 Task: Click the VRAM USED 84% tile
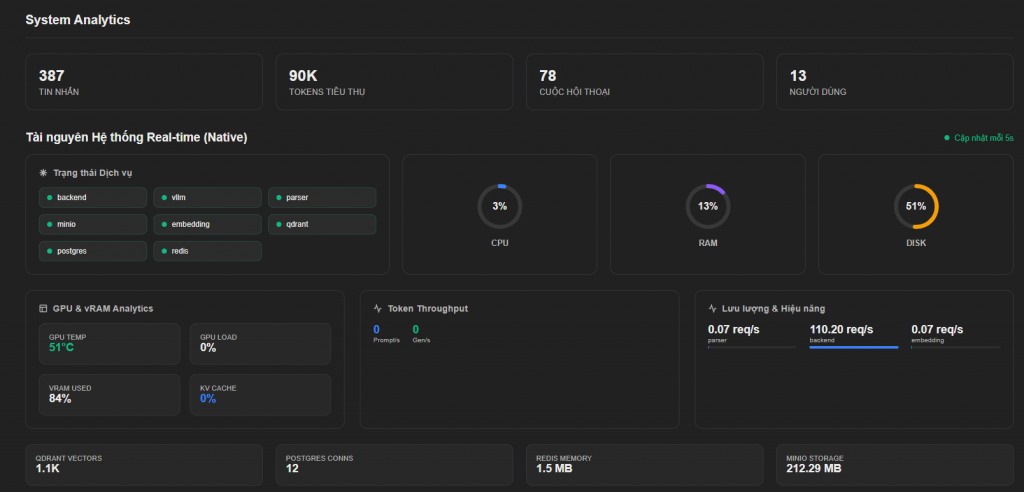click(109, 395)
